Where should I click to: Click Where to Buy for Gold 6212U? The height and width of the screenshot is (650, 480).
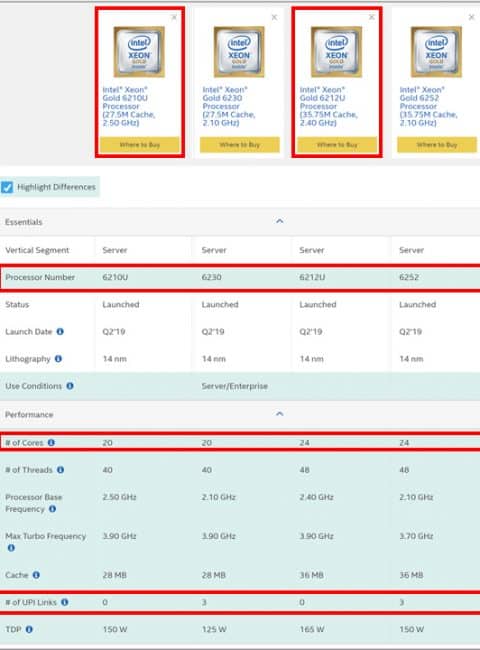337,145
